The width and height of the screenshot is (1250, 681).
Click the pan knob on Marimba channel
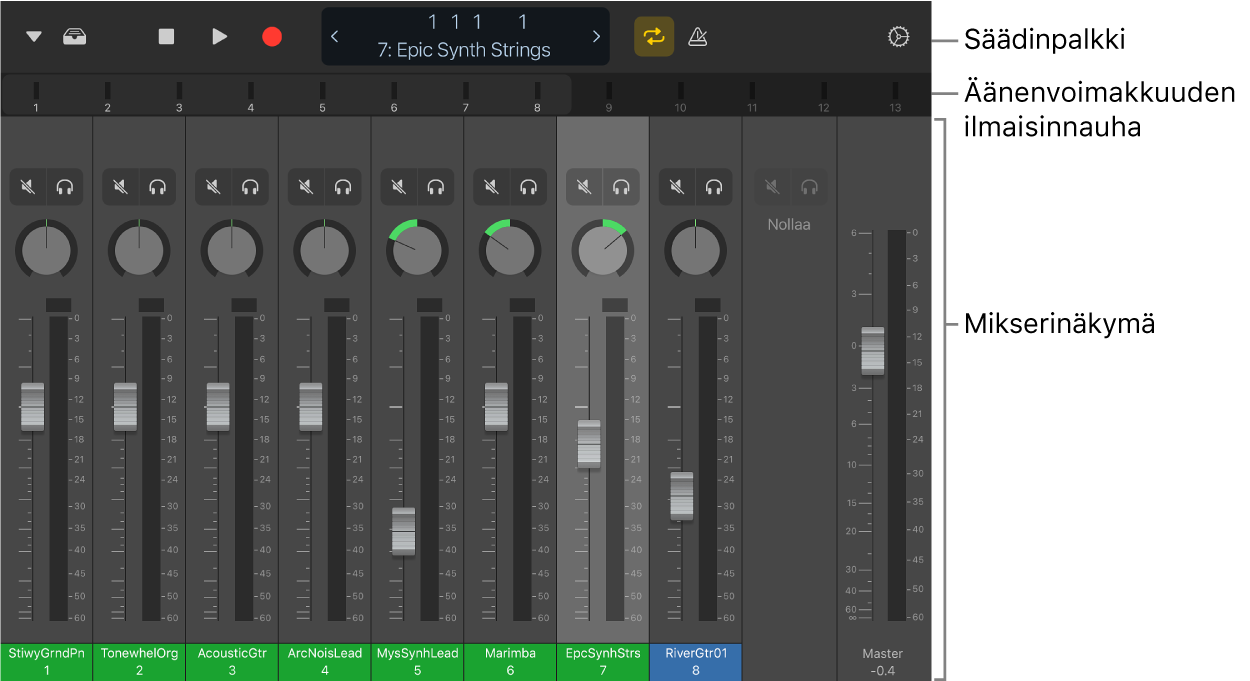tap(510, 250)
